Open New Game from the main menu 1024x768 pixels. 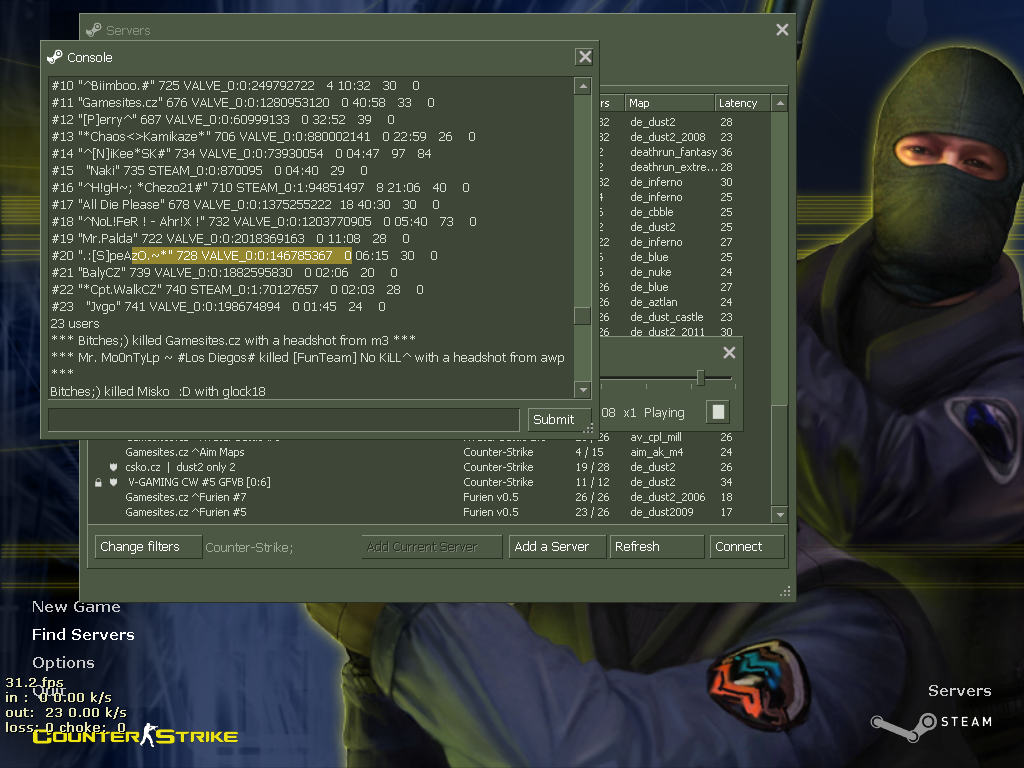76,607
